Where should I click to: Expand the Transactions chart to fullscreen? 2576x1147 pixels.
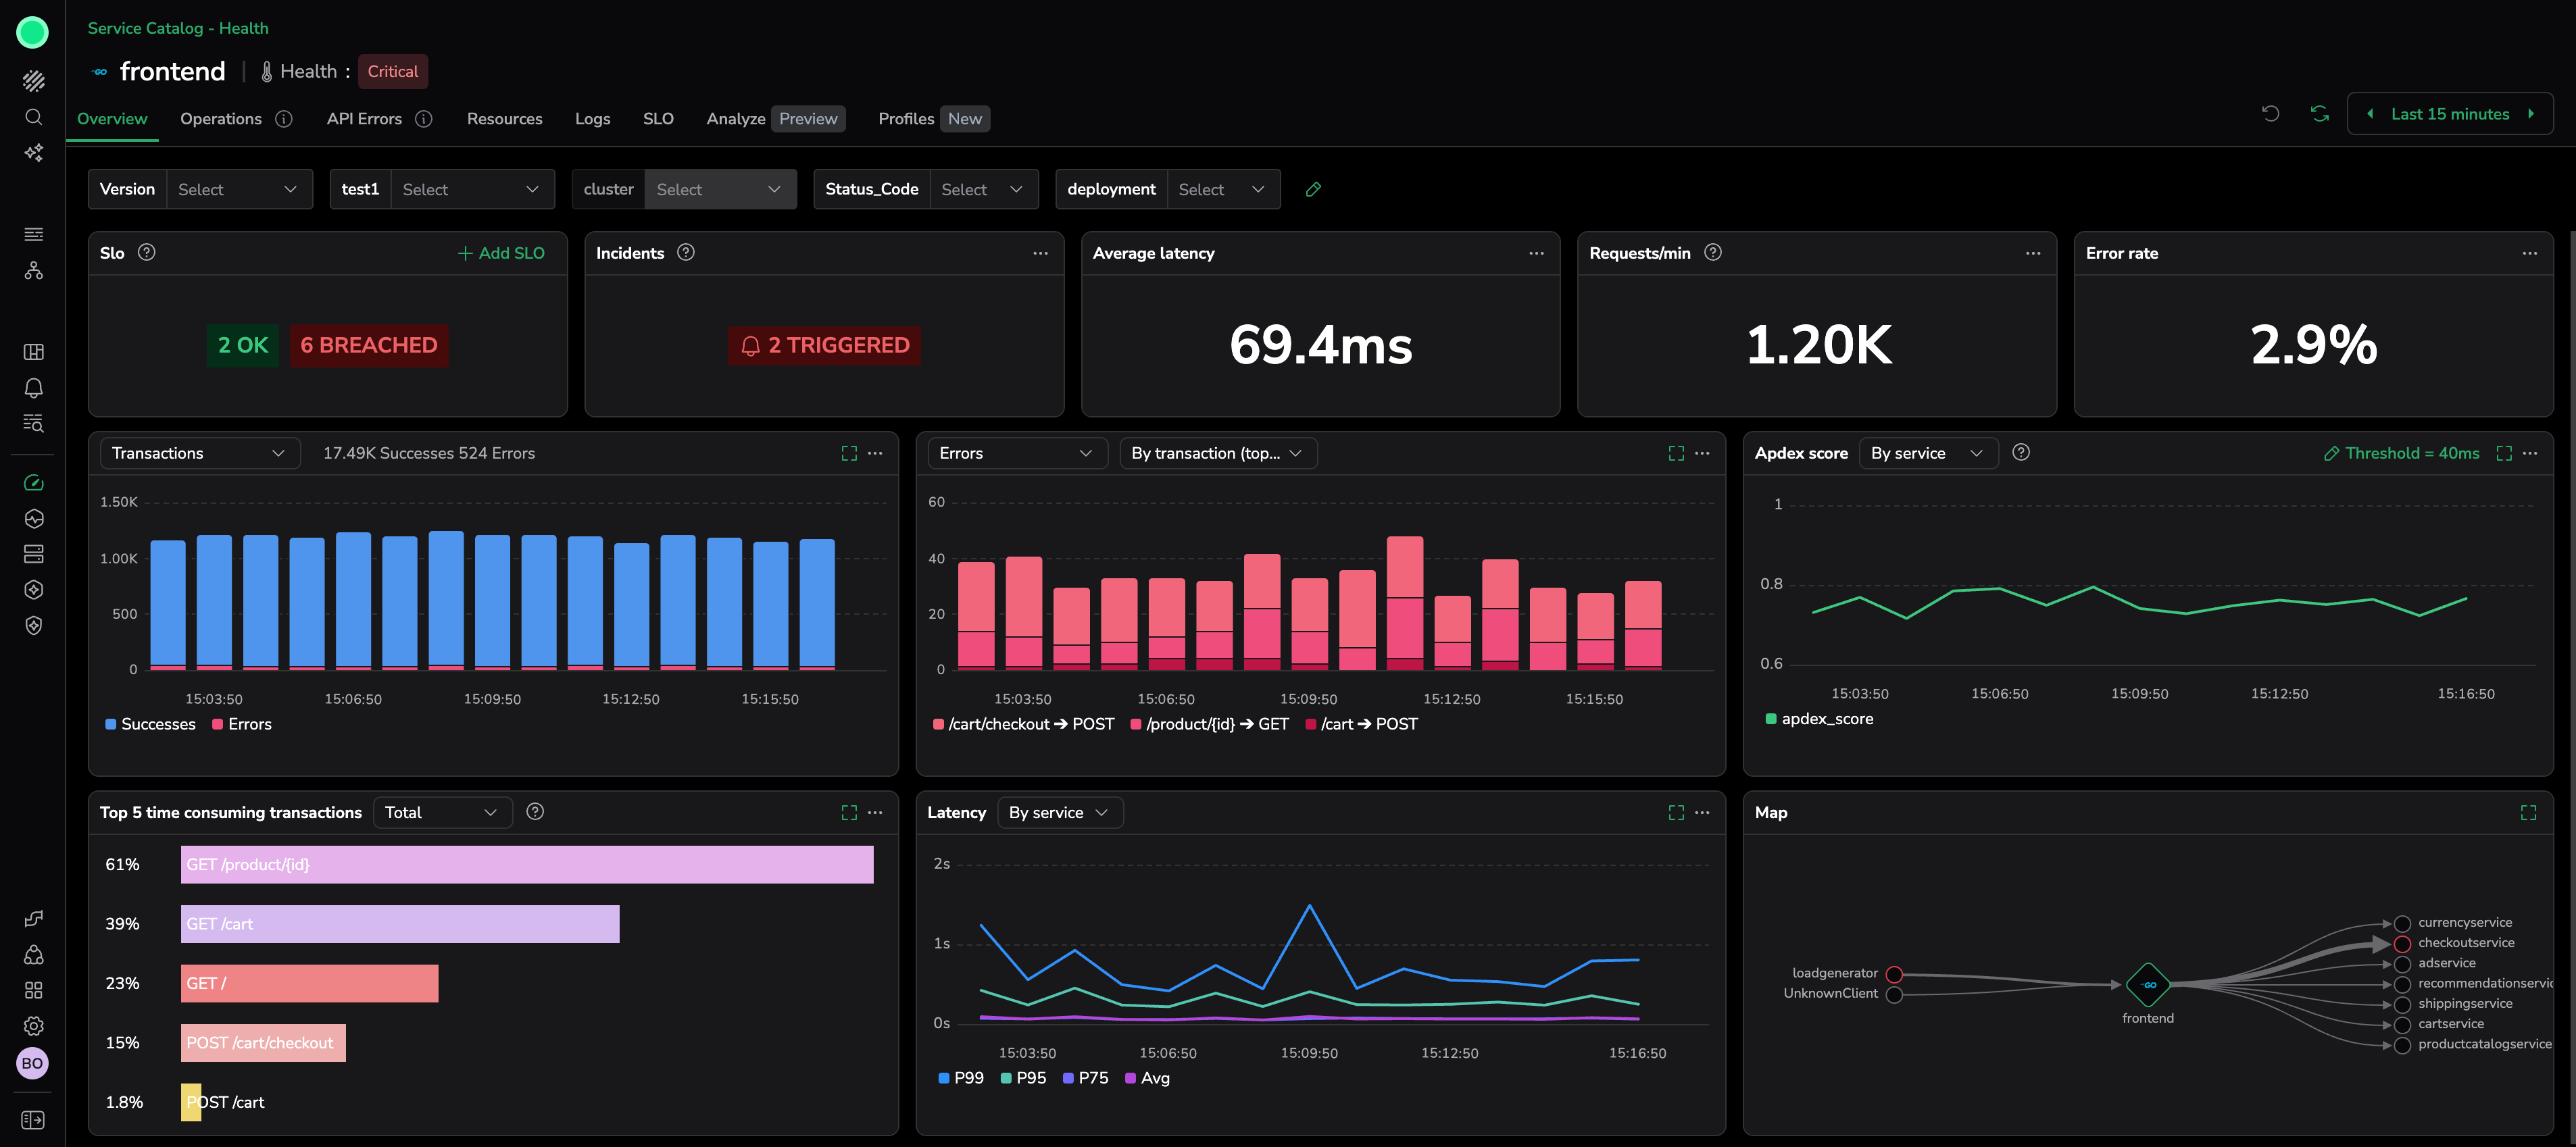coord(849,453)
